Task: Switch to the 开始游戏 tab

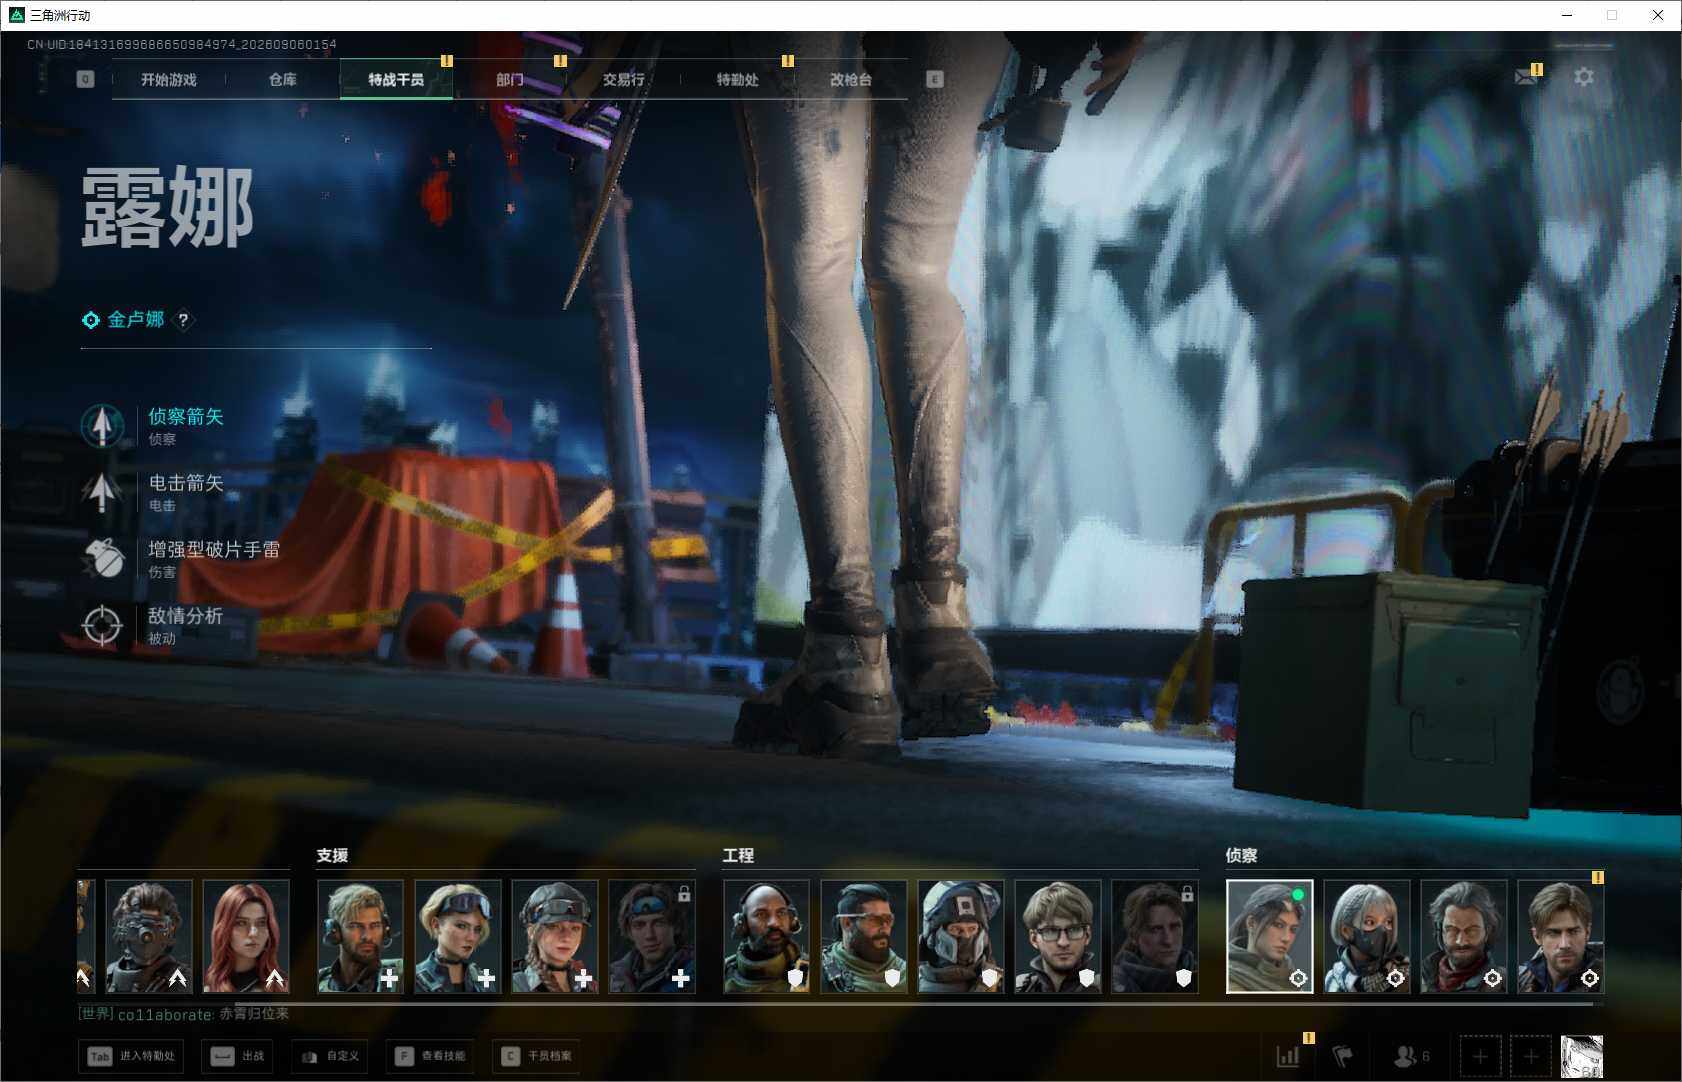Action: [169, 79]
